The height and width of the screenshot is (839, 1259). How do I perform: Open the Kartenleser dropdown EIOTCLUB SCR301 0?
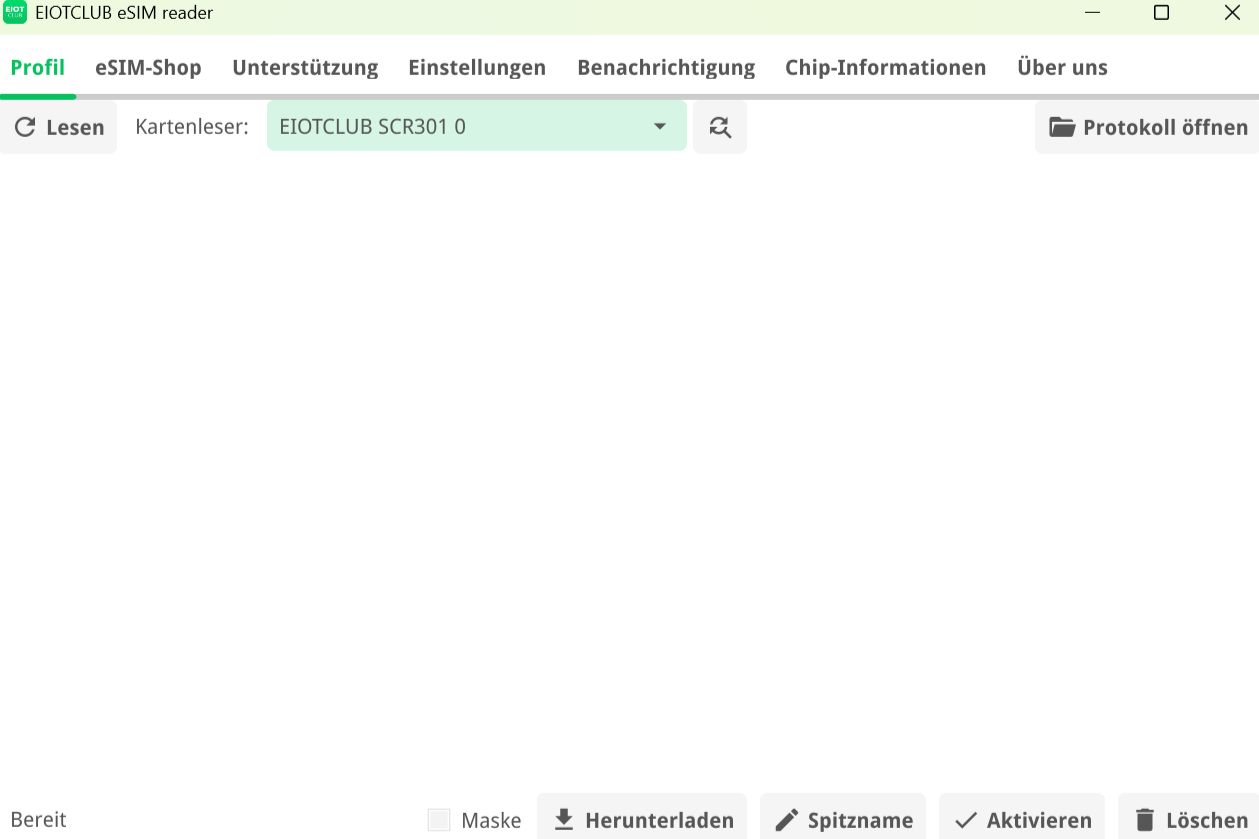point(477,127)
